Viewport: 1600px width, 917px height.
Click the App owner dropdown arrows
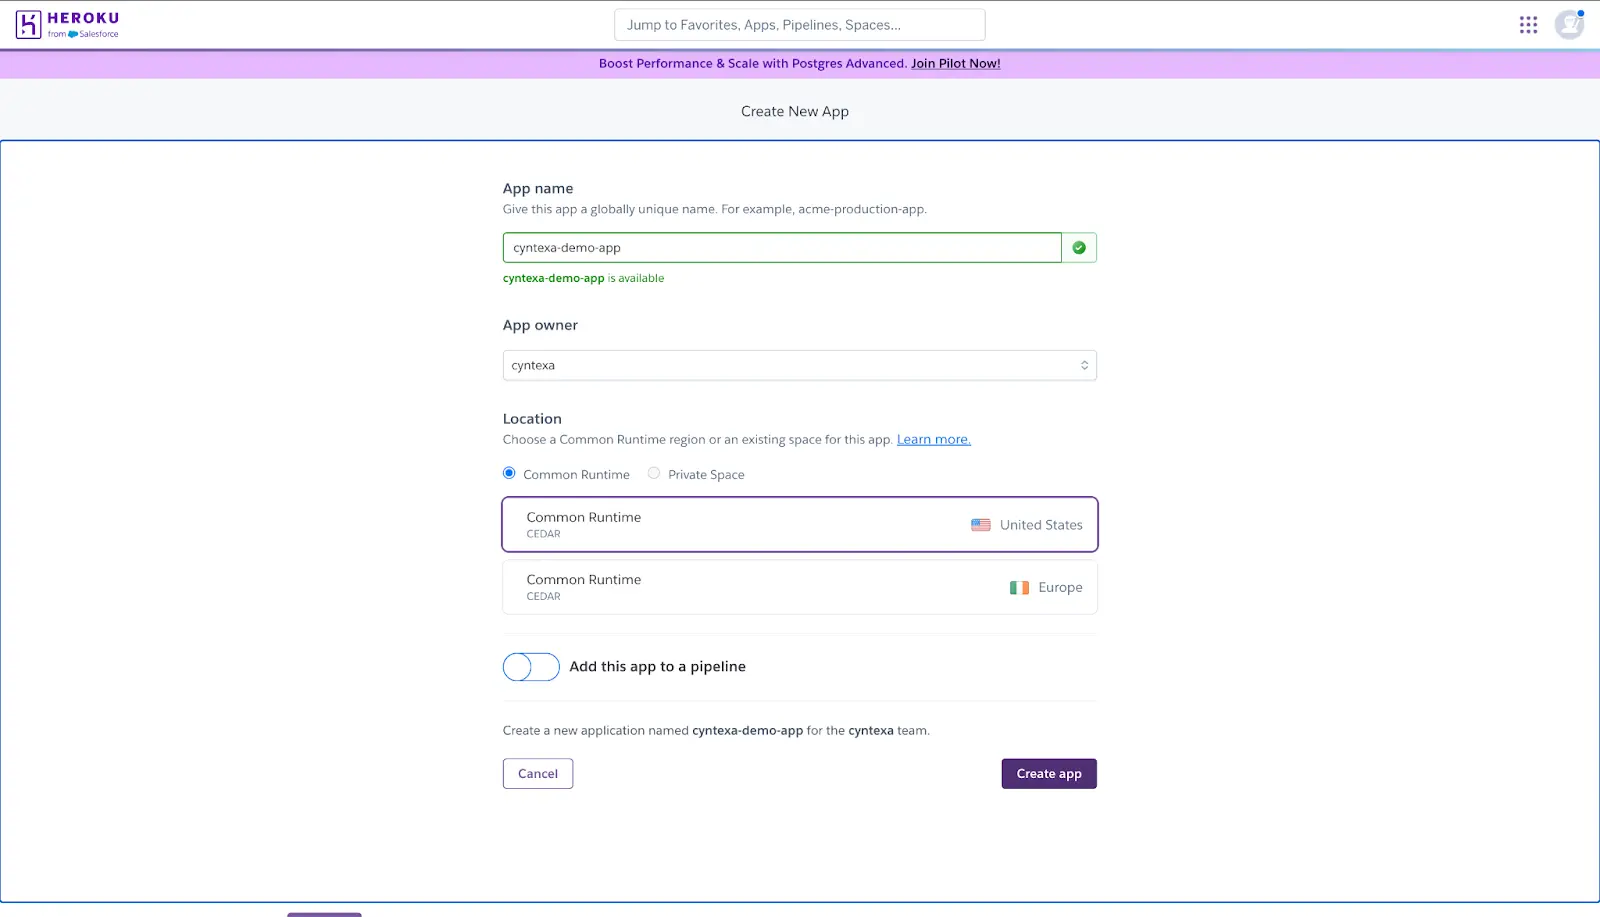tap(1084, 366)
